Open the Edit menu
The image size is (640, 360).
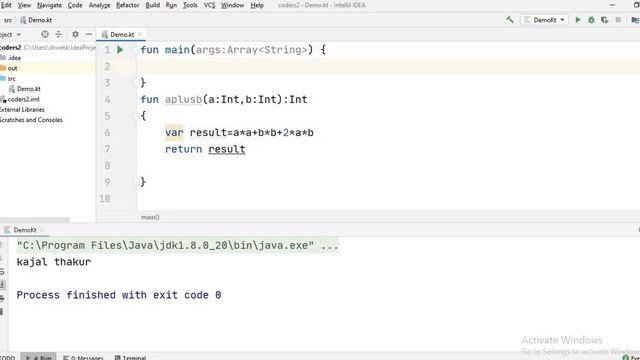tap(6, 5)
